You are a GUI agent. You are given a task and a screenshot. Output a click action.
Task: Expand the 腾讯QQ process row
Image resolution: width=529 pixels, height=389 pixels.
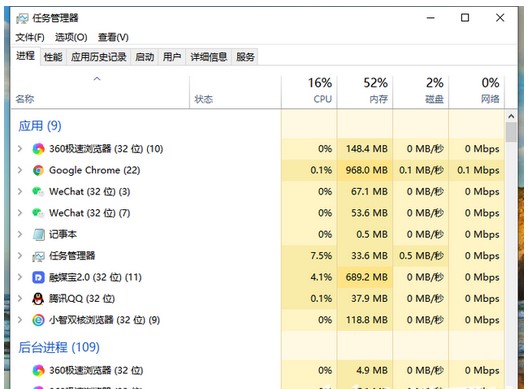point(20,299)
